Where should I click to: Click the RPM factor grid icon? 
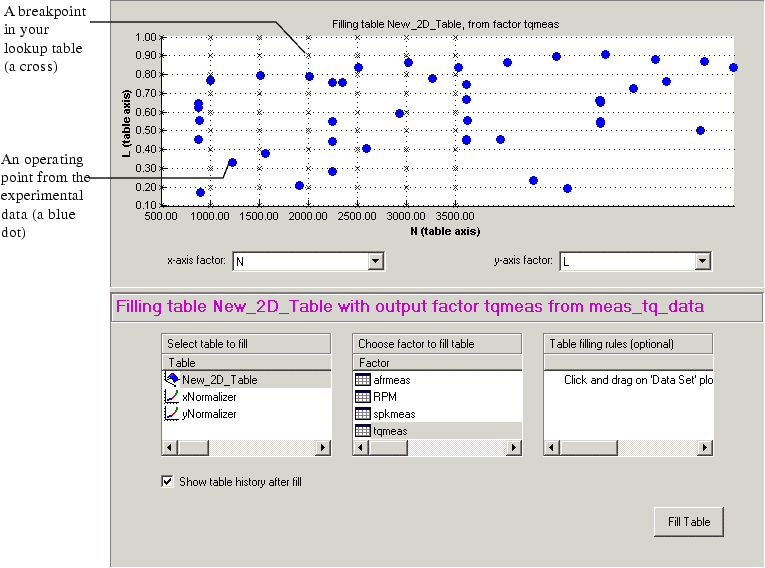pyautogui.click(x=362, y=397)
